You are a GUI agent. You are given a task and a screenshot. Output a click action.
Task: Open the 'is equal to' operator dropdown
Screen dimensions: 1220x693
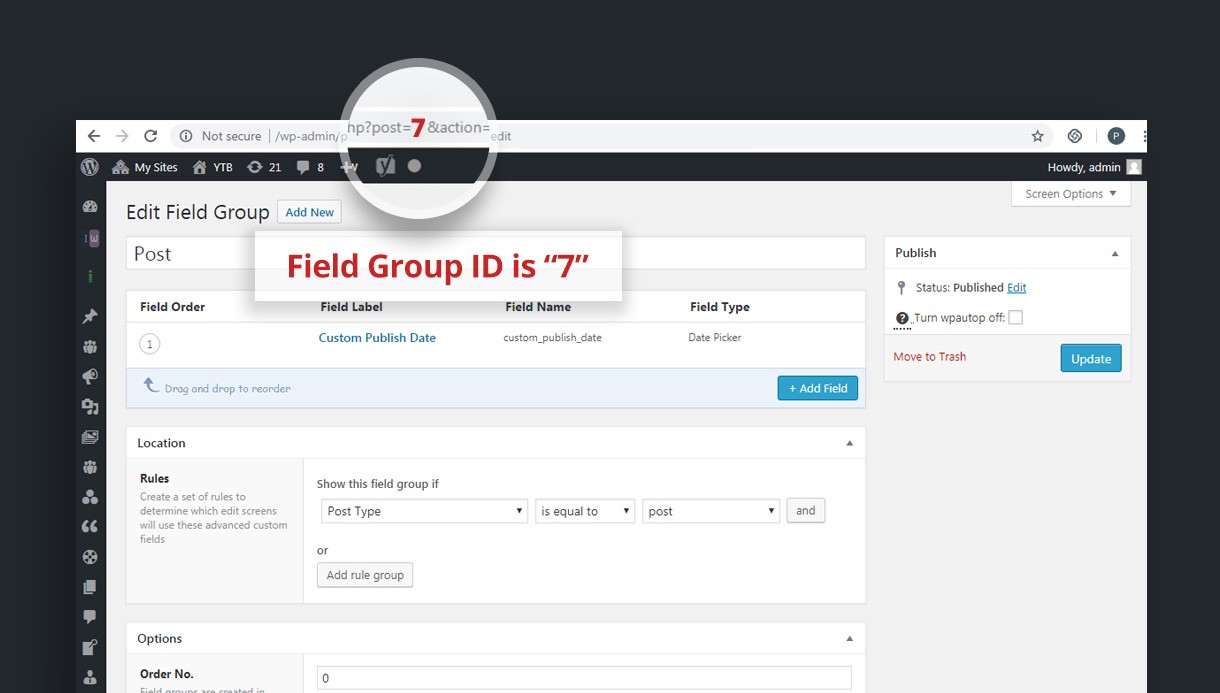coord(585,511)
